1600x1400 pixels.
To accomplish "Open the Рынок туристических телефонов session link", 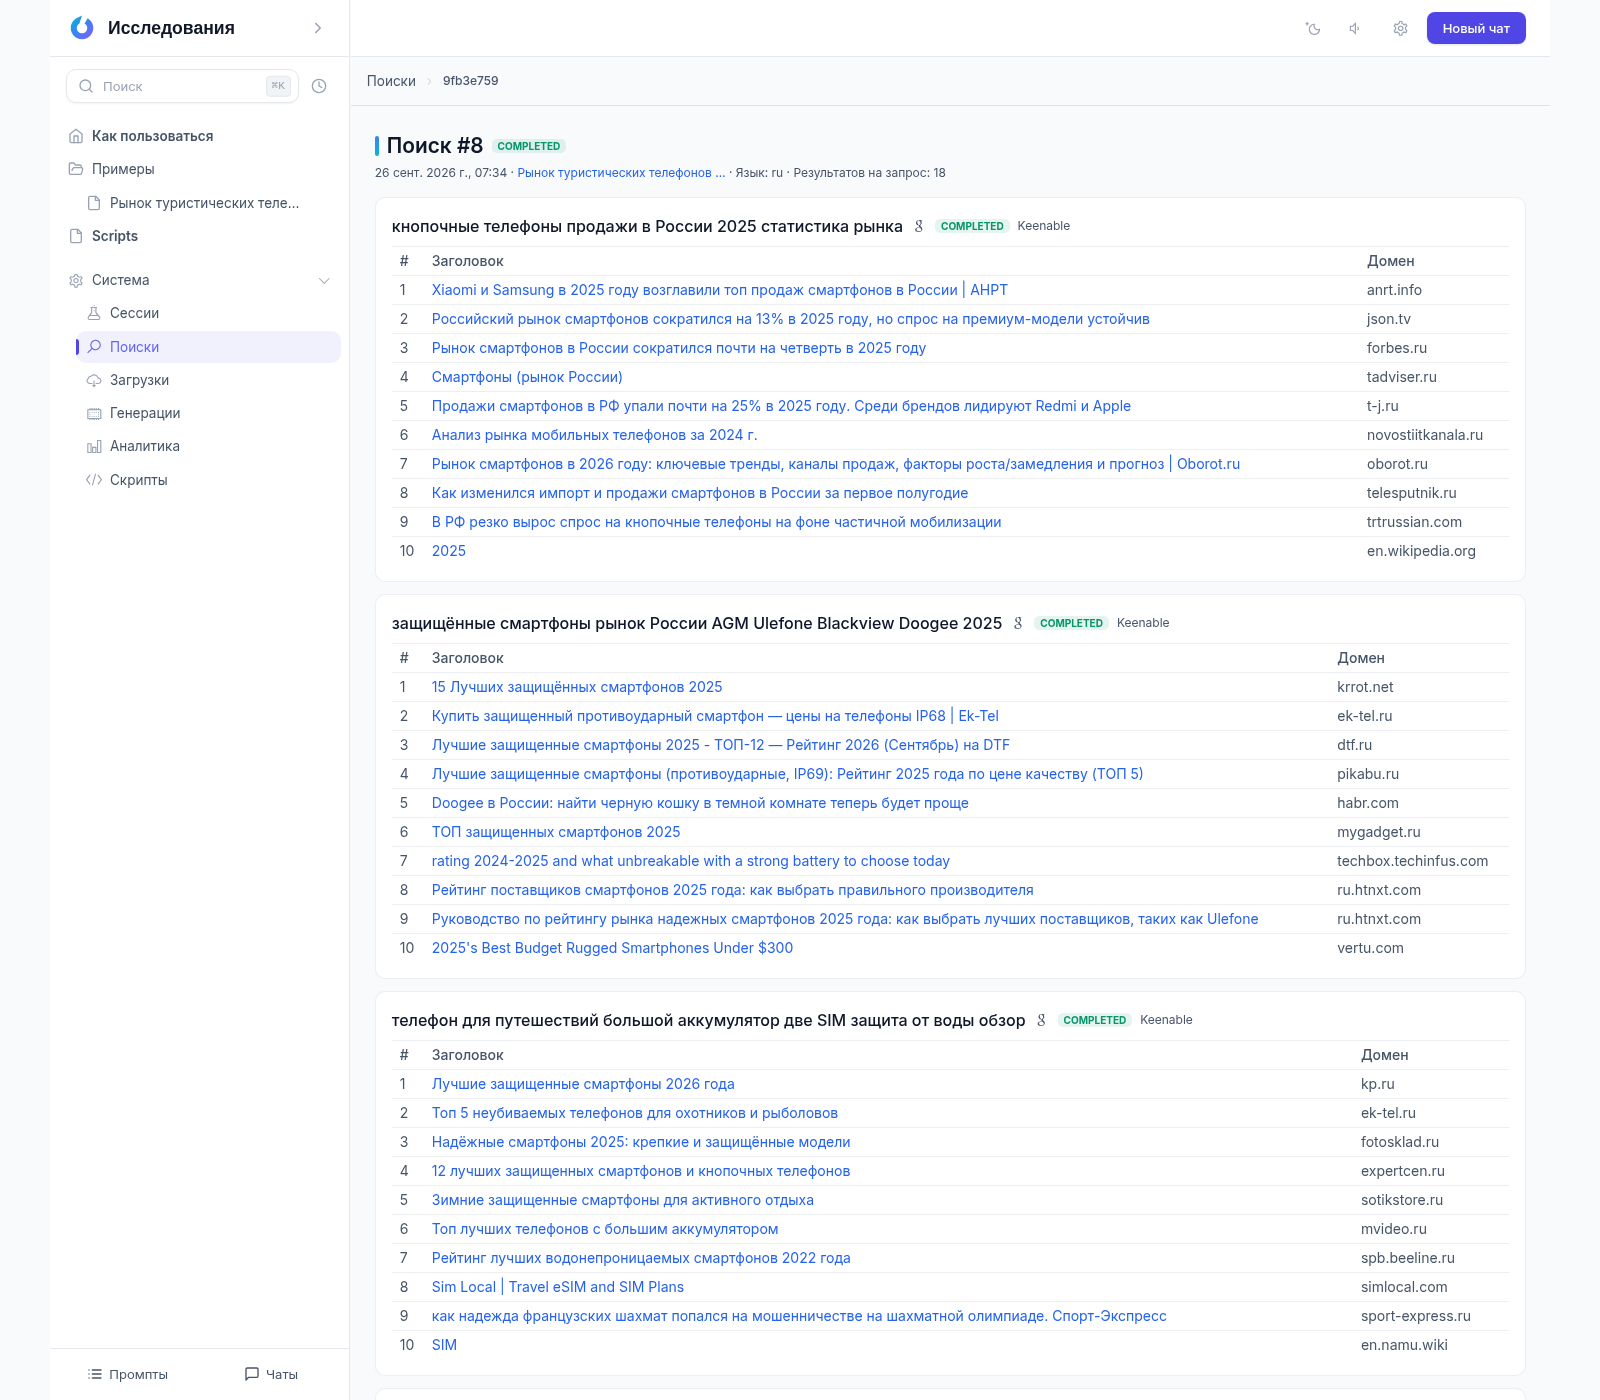I will point(621,173).
